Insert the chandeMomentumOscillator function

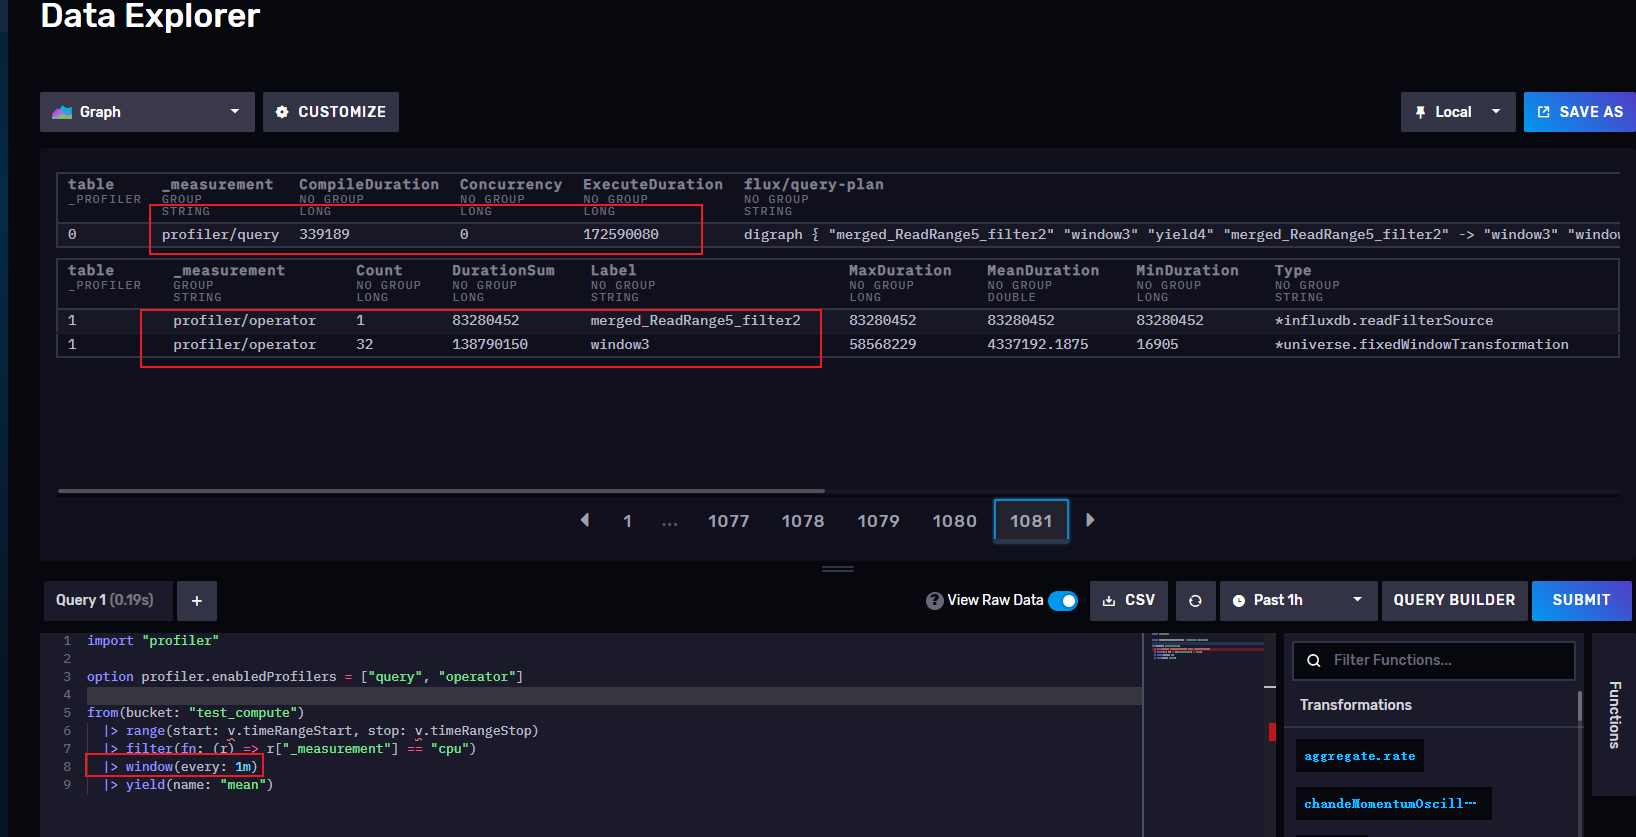coord(1393,804)
